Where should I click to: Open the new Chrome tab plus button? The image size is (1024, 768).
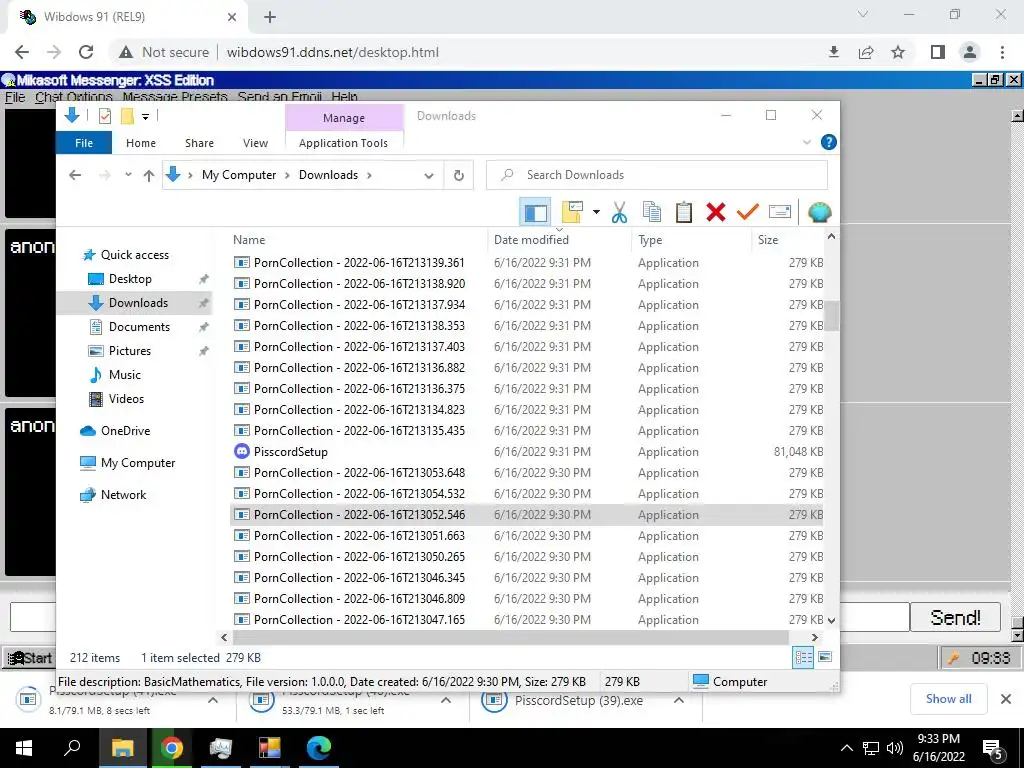coord(270,17)
